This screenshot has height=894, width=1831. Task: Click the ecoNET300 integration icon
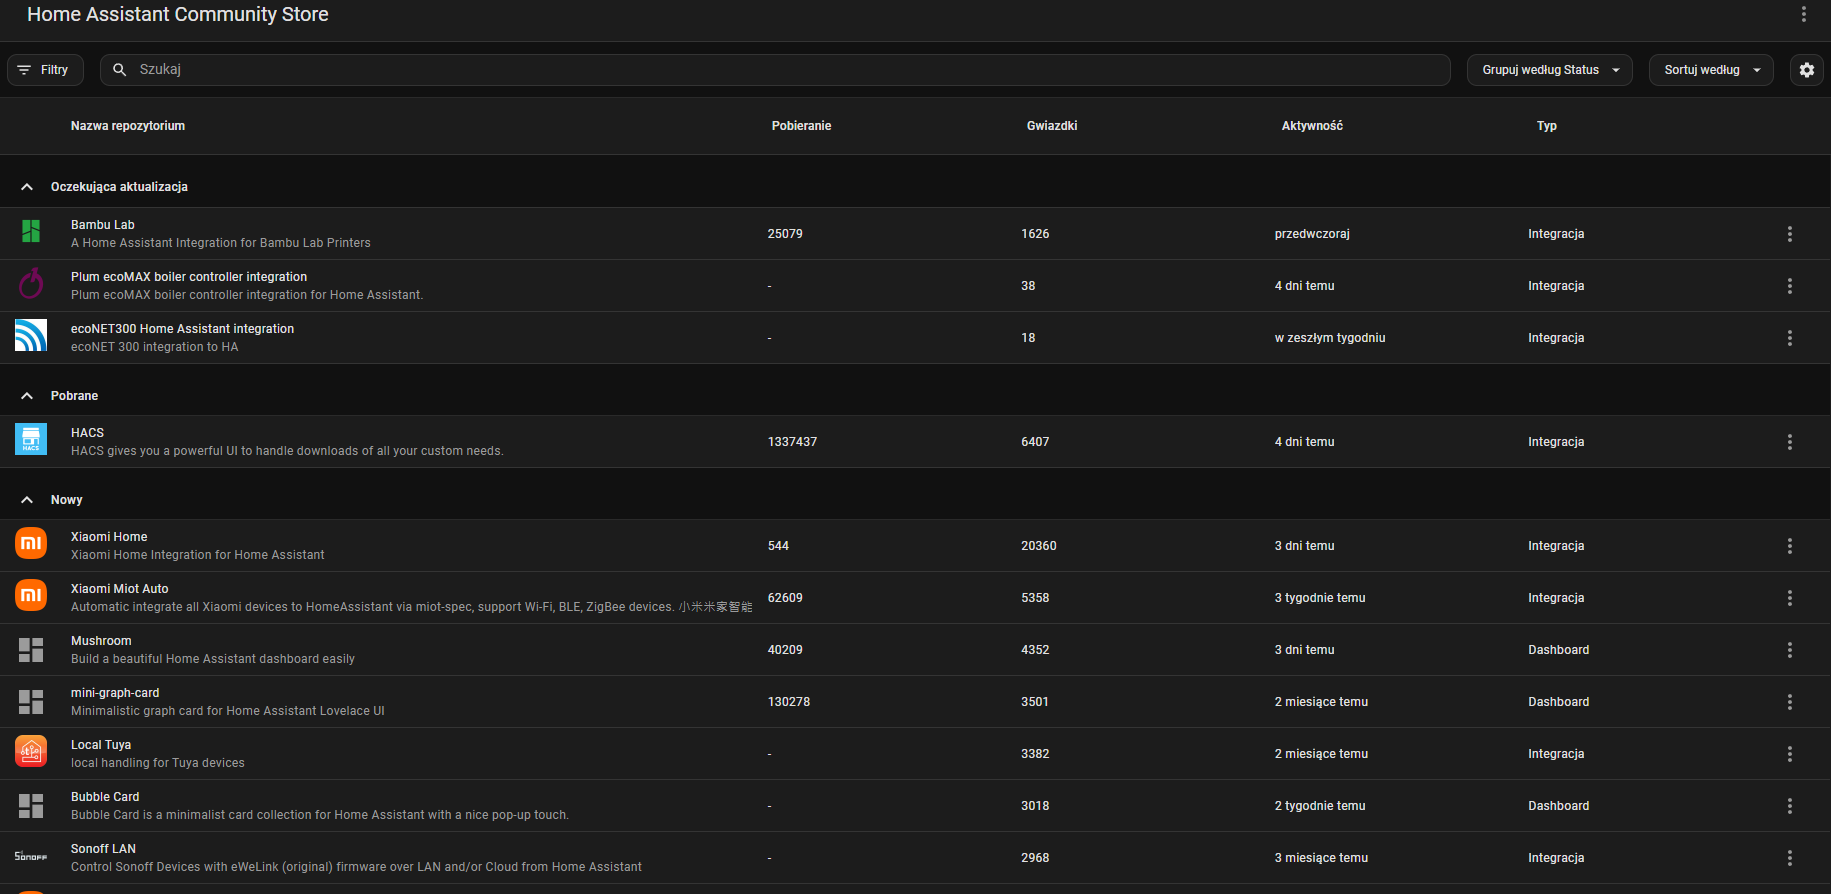coord(31,335)
